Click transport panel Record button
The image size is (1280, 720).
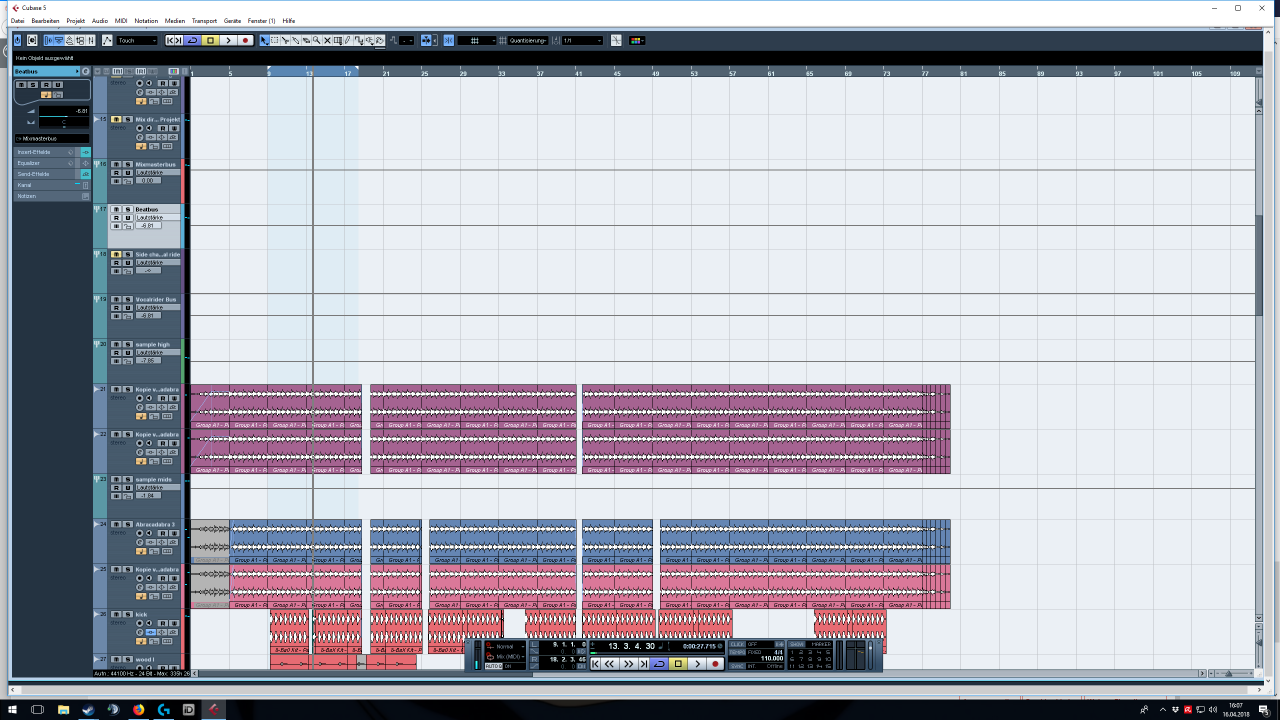[x=715, y=664]
